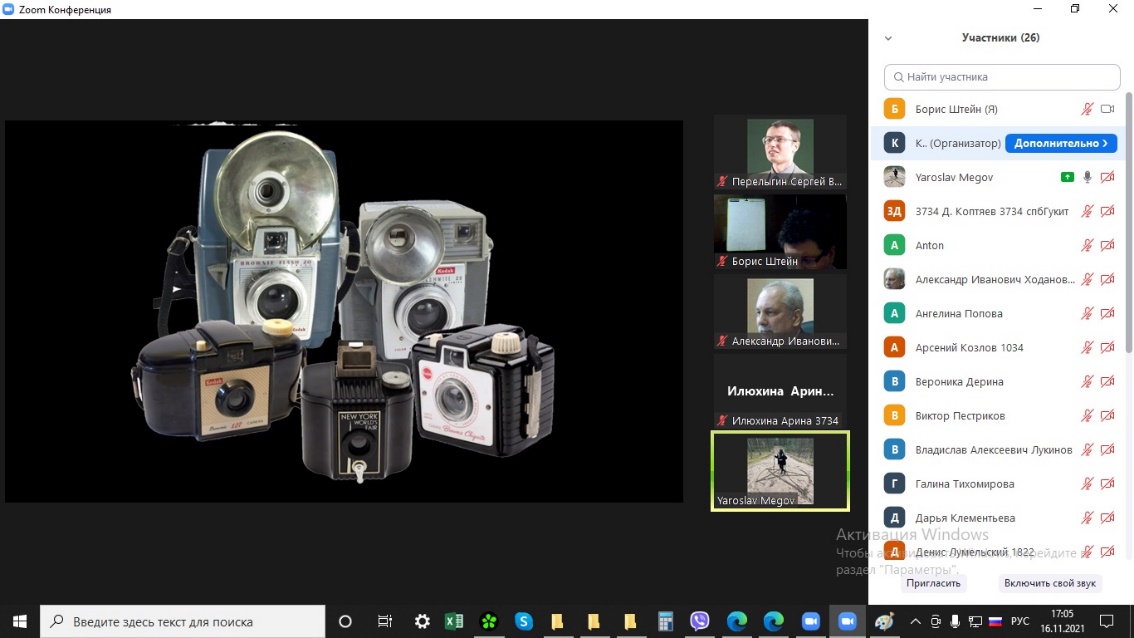Image resolution: width=1134 pixels, height=638 pixels.
Task: Select the Дарья Клементьева participant name
Action: tap(965, 518)
